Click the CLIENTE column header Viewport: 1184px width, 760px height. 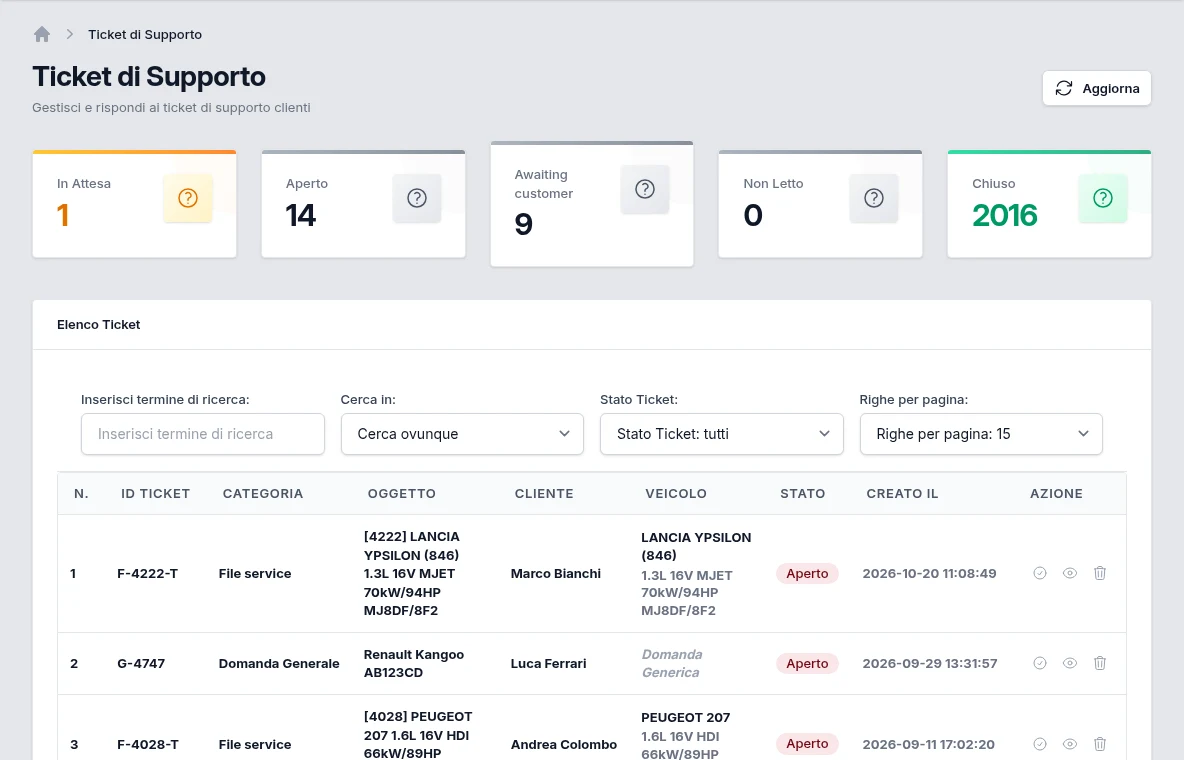pyautogui.click(x=544, y=494)
